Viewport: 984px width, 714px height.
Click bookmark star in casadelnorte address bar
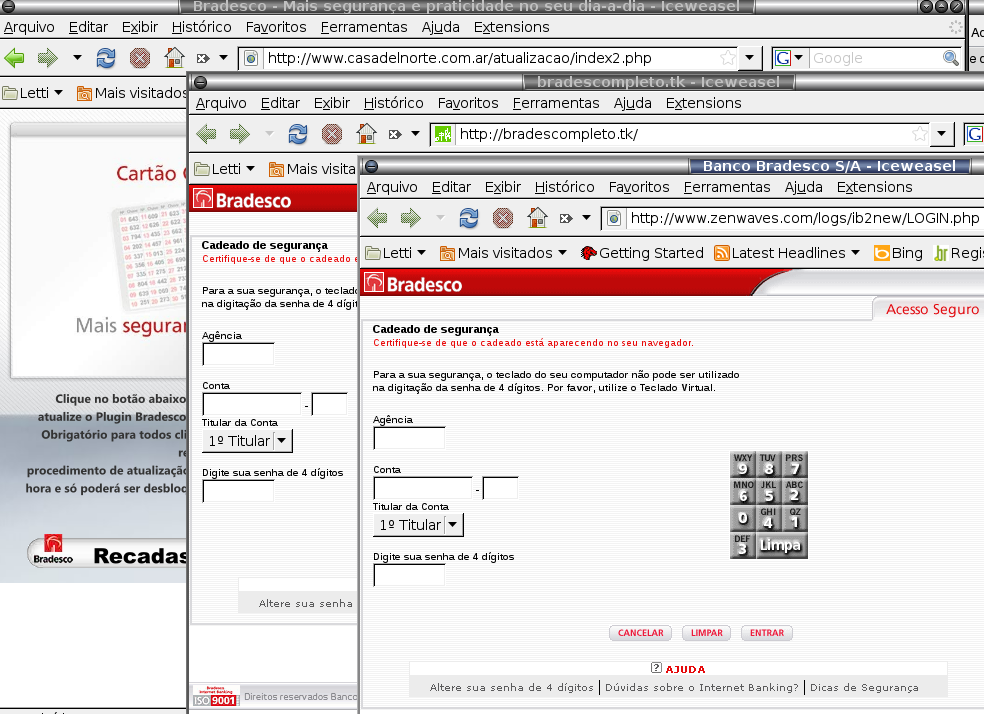point(728,58)
